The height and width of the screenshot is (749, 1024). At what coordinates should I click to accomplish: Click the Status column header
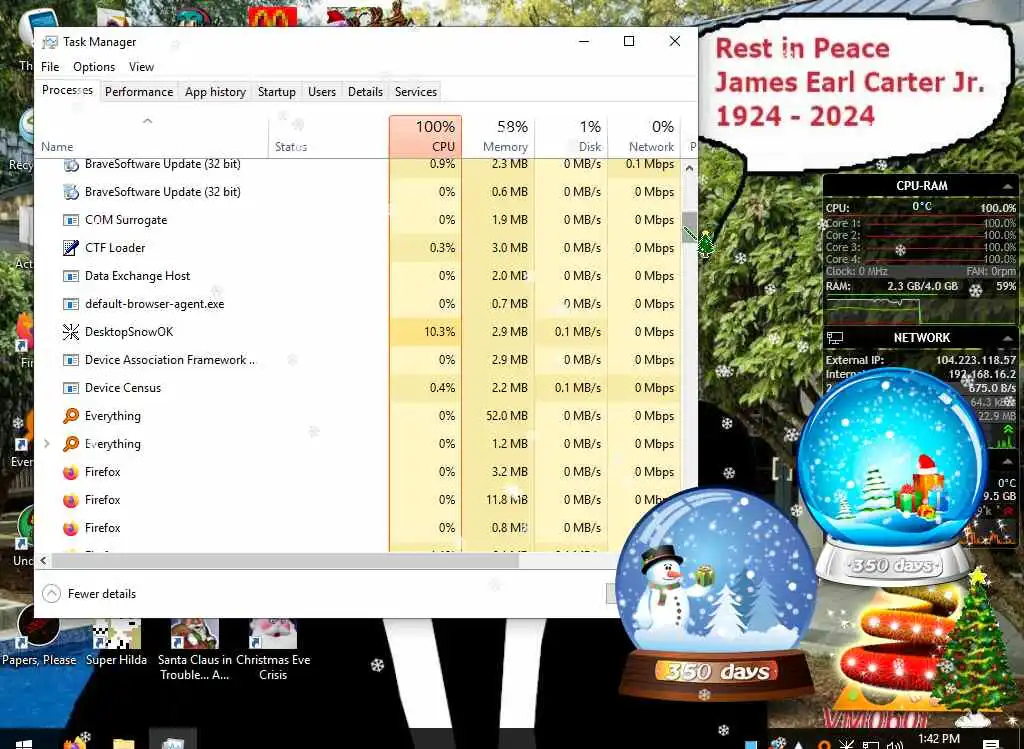tap(328, 136)
